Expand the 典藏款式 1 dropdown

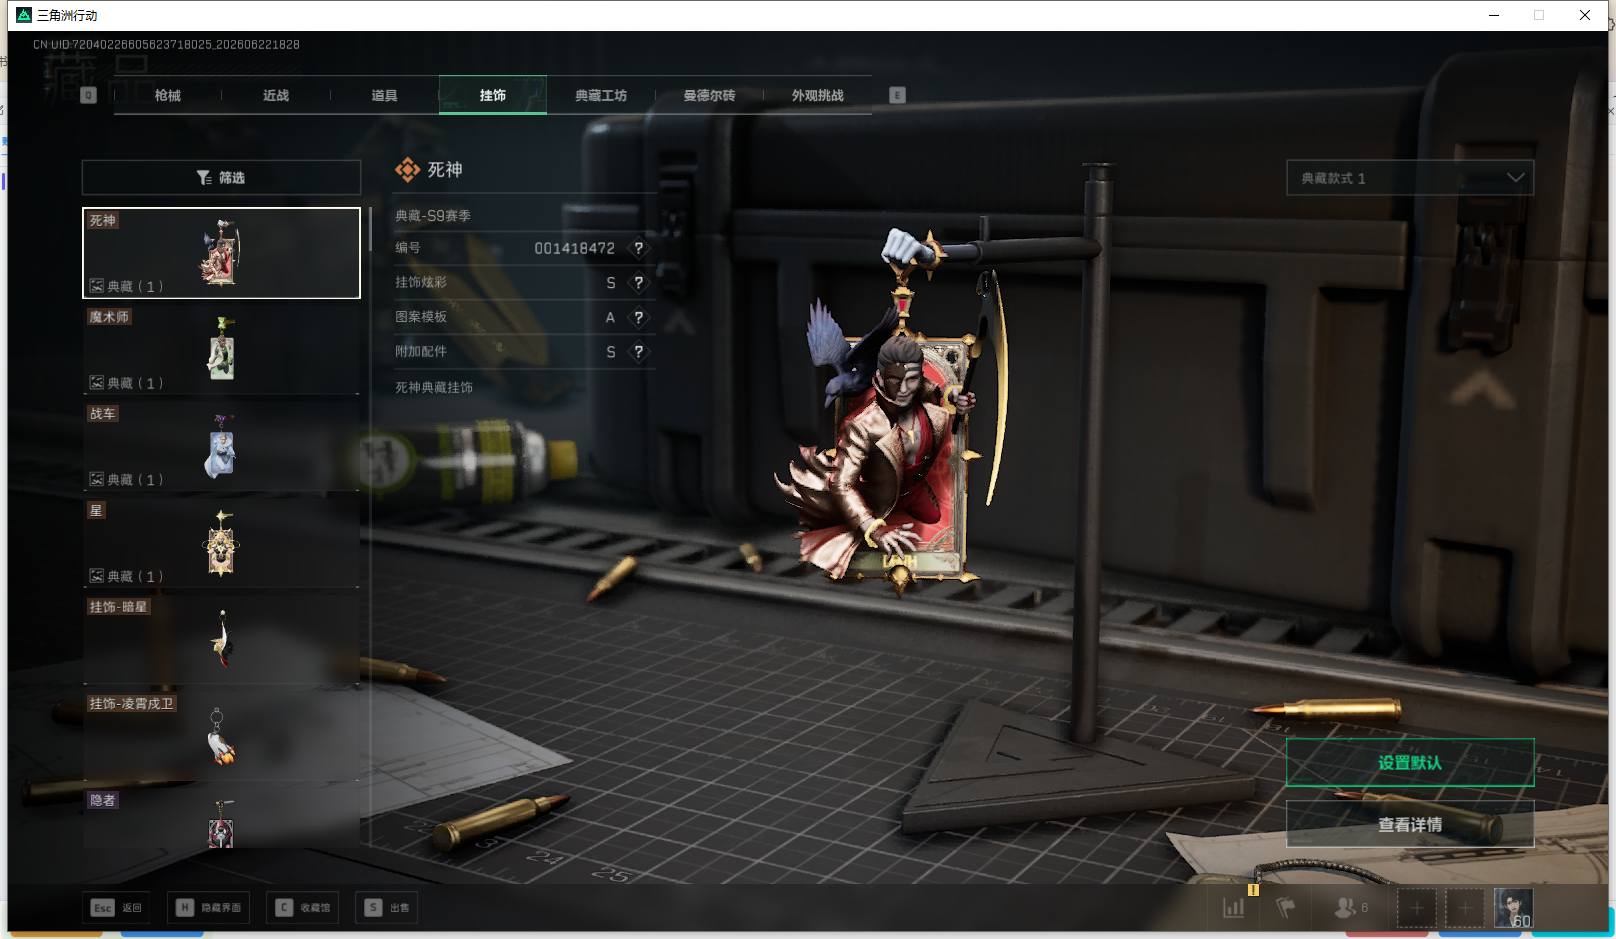[1410, 178]
